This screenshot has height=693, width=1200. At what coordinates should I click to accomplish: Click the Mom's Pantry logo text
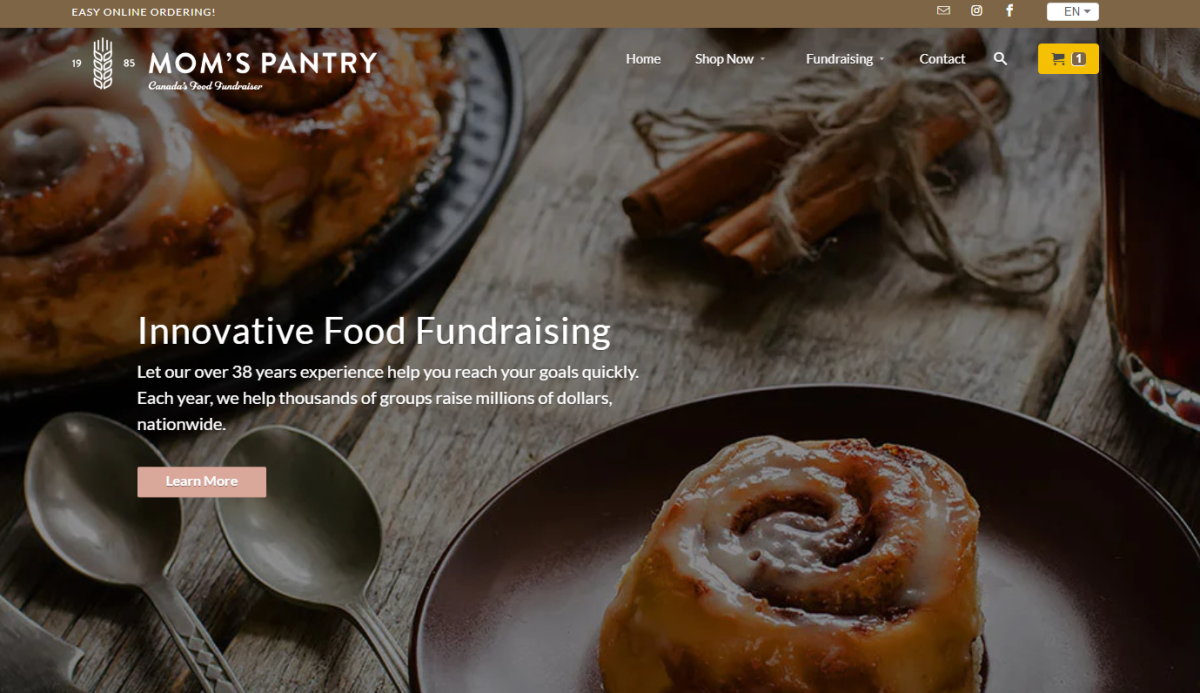(263, 63)
